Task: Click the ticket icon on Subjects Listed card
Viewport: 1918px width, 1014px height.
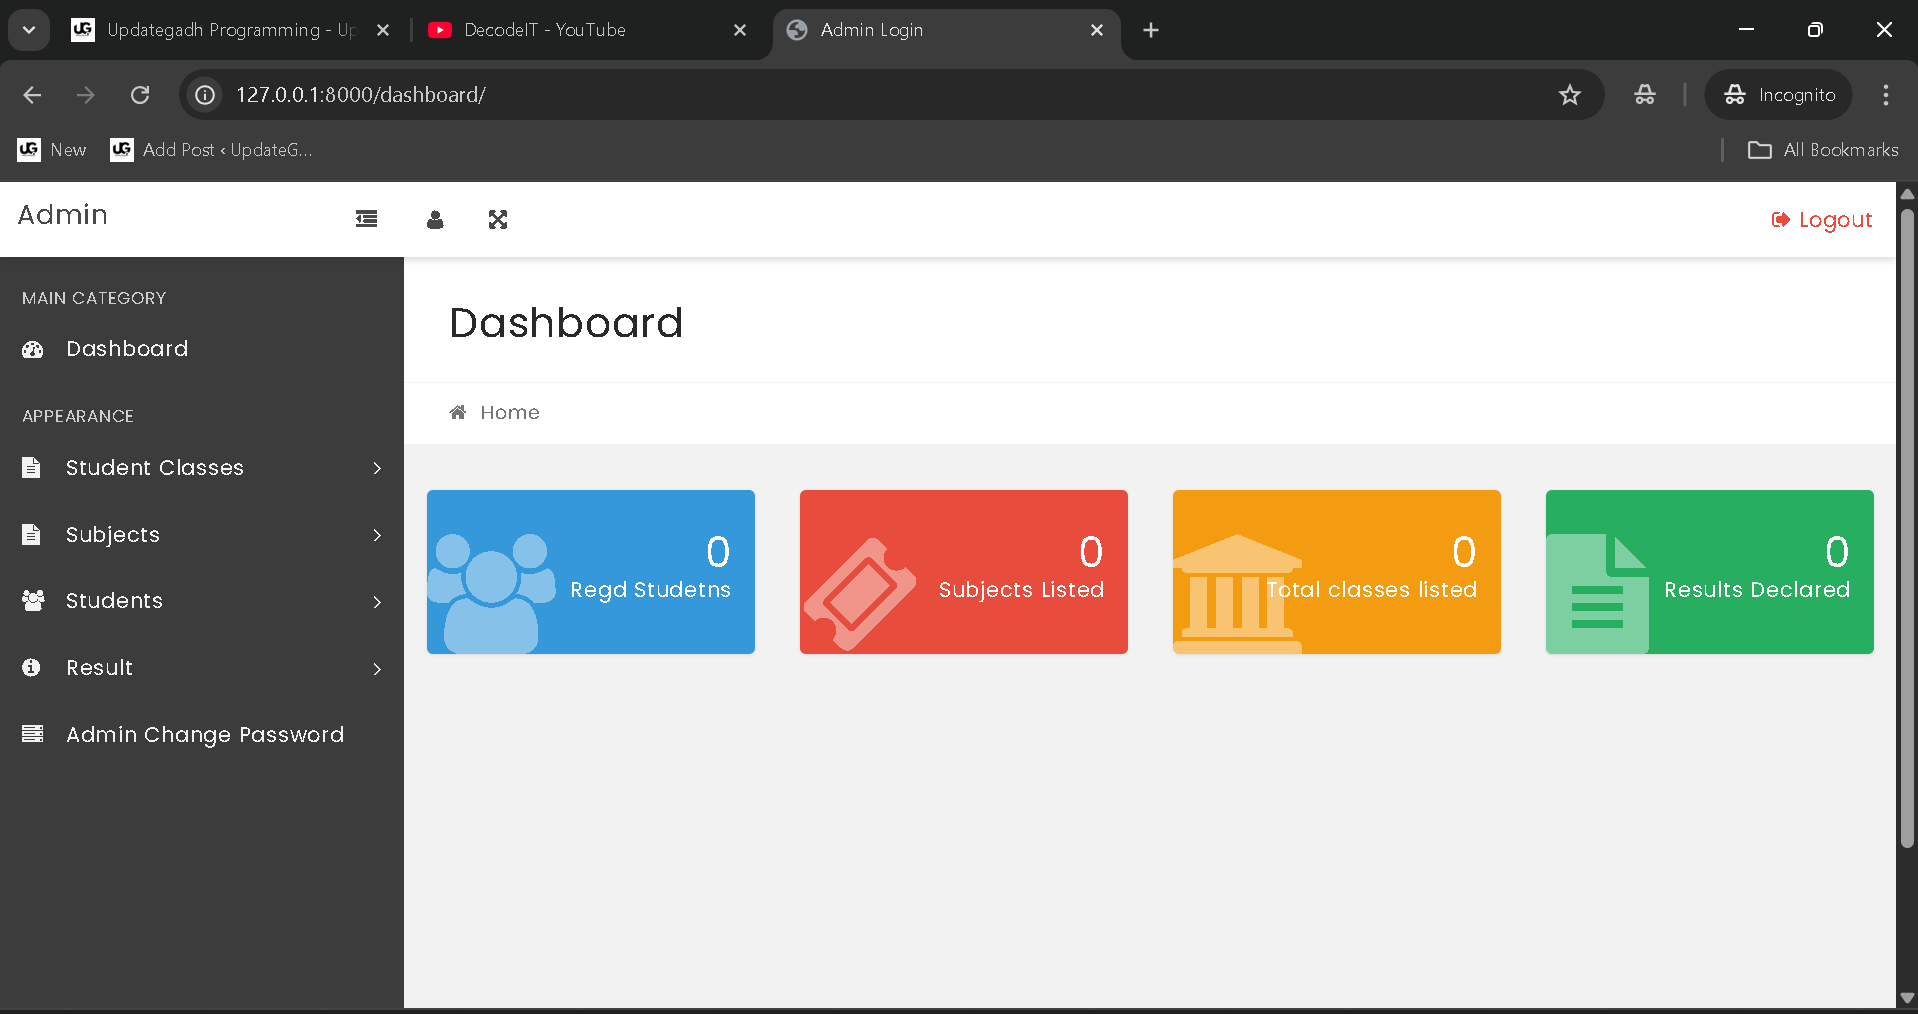Action: click(859, 594)
